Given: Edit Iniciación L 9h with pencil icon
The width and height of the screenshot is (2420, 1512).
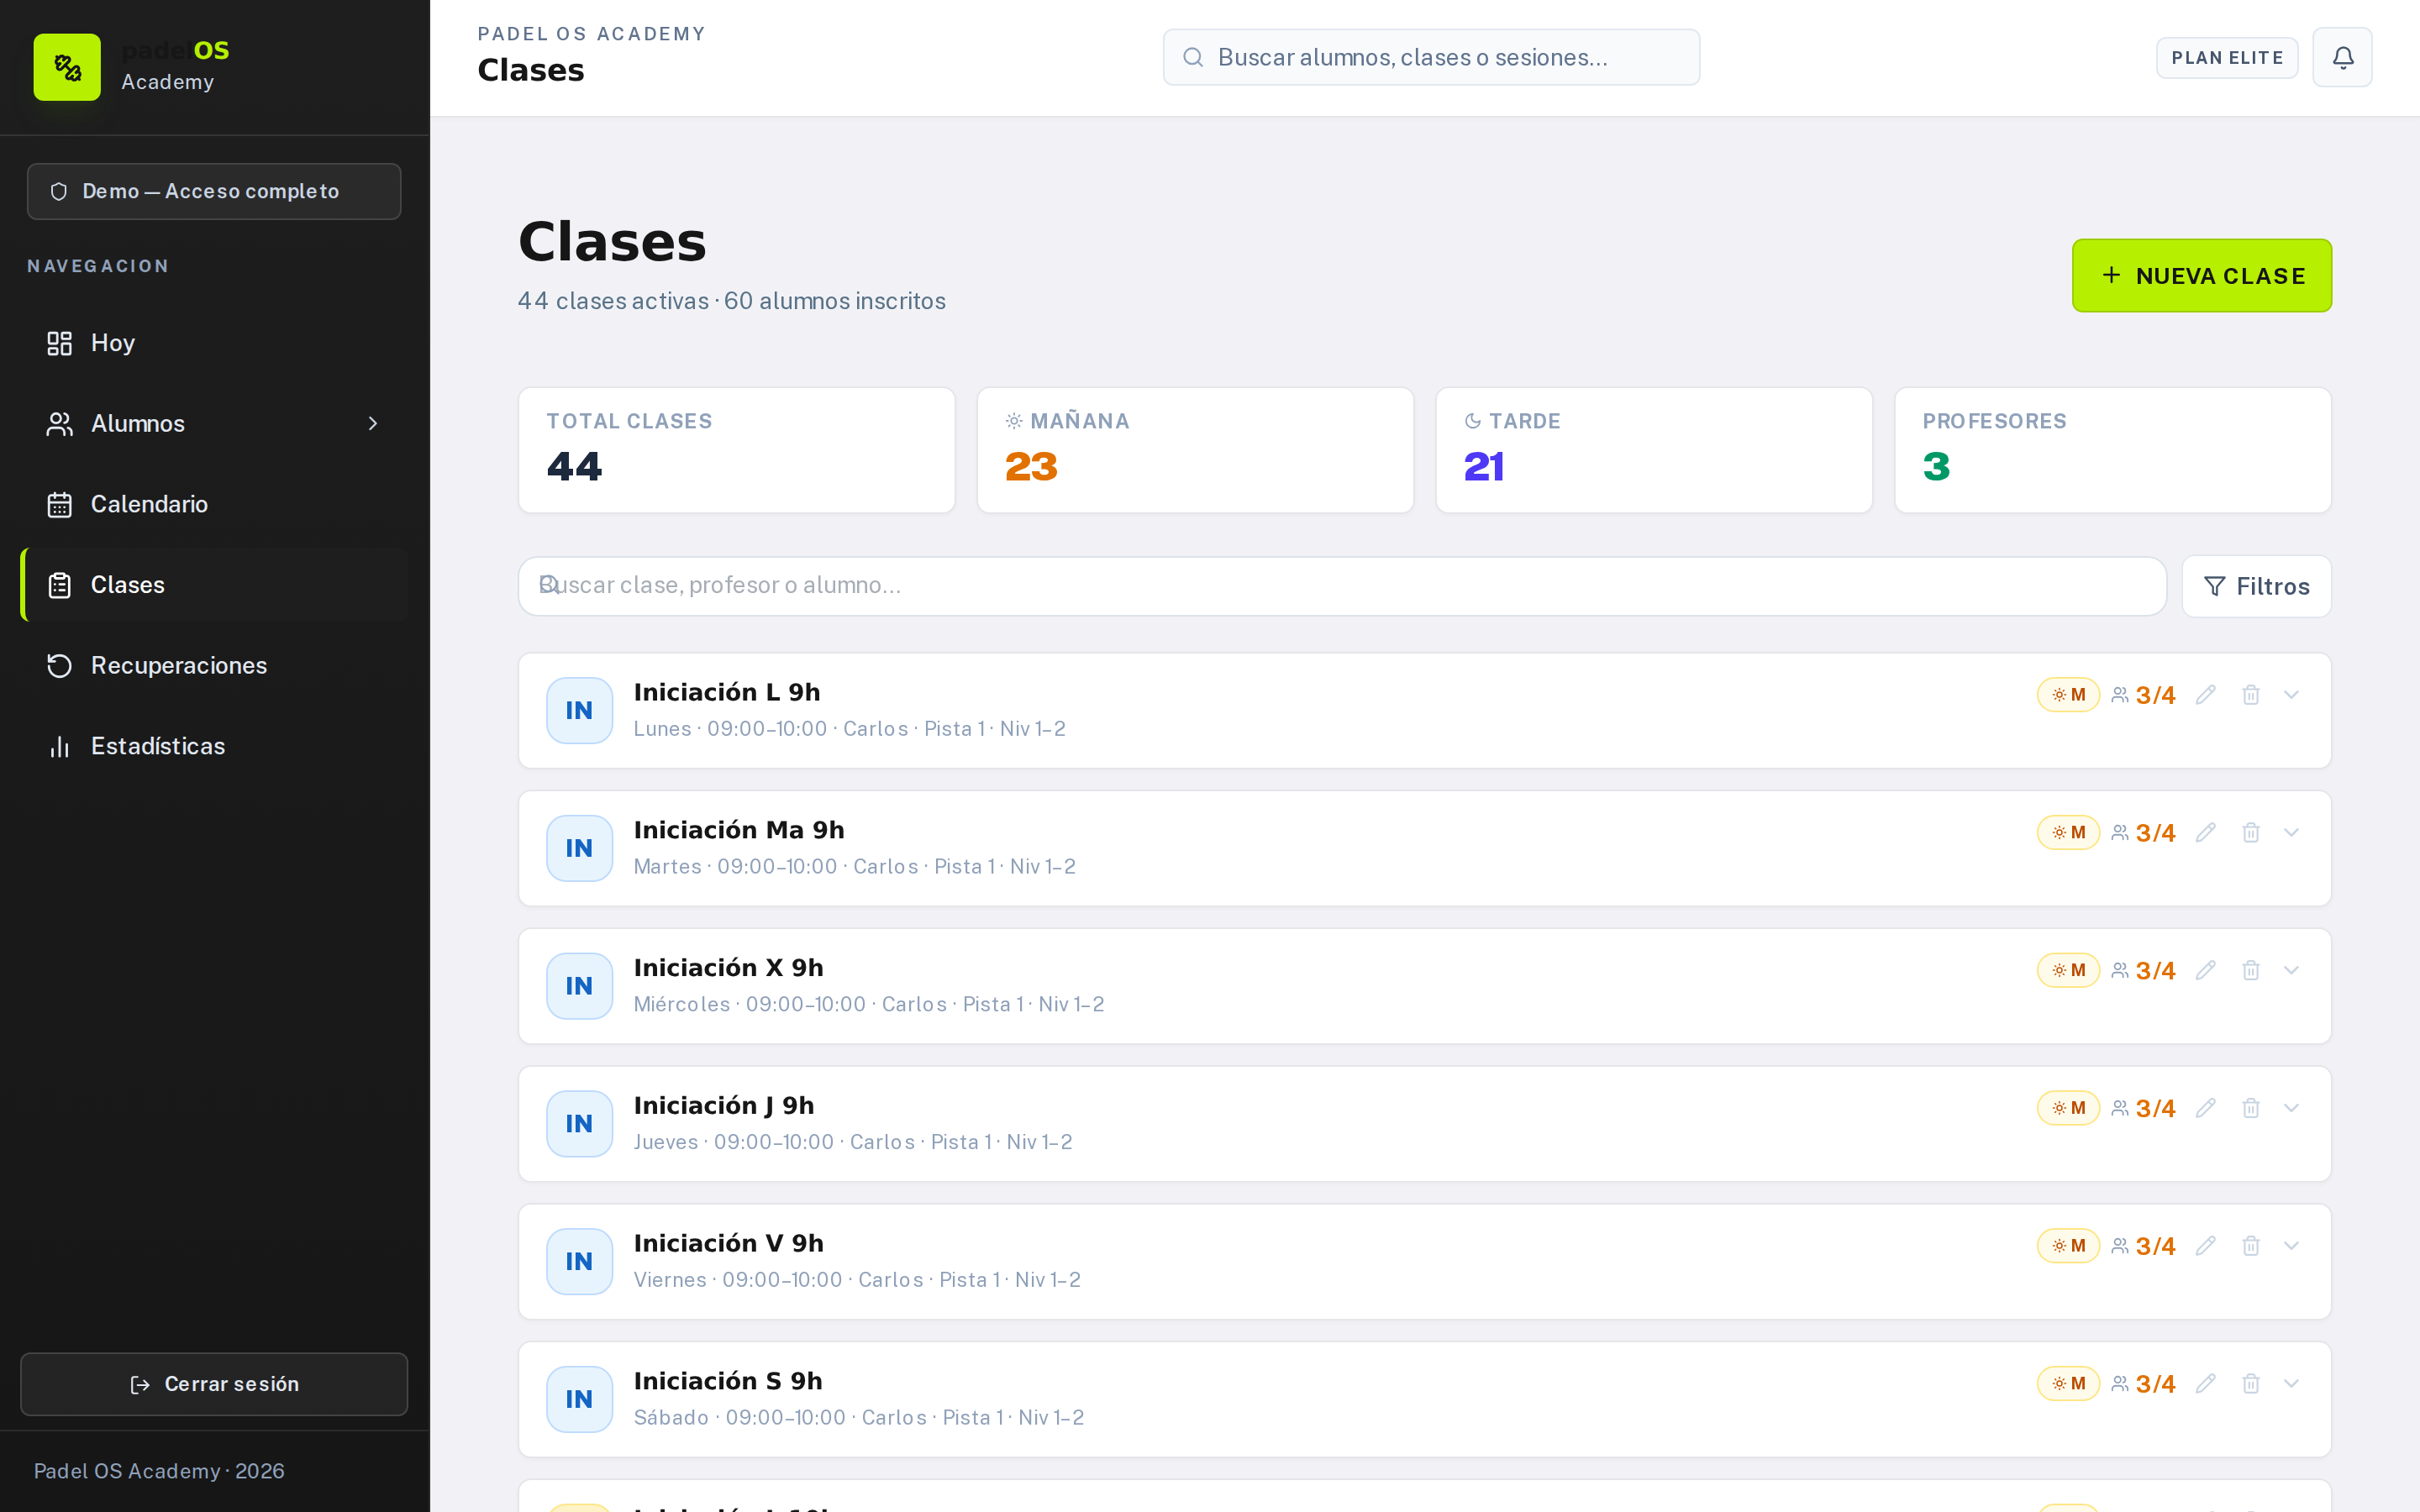Looking at the screenshot, I should (2205, 695).
